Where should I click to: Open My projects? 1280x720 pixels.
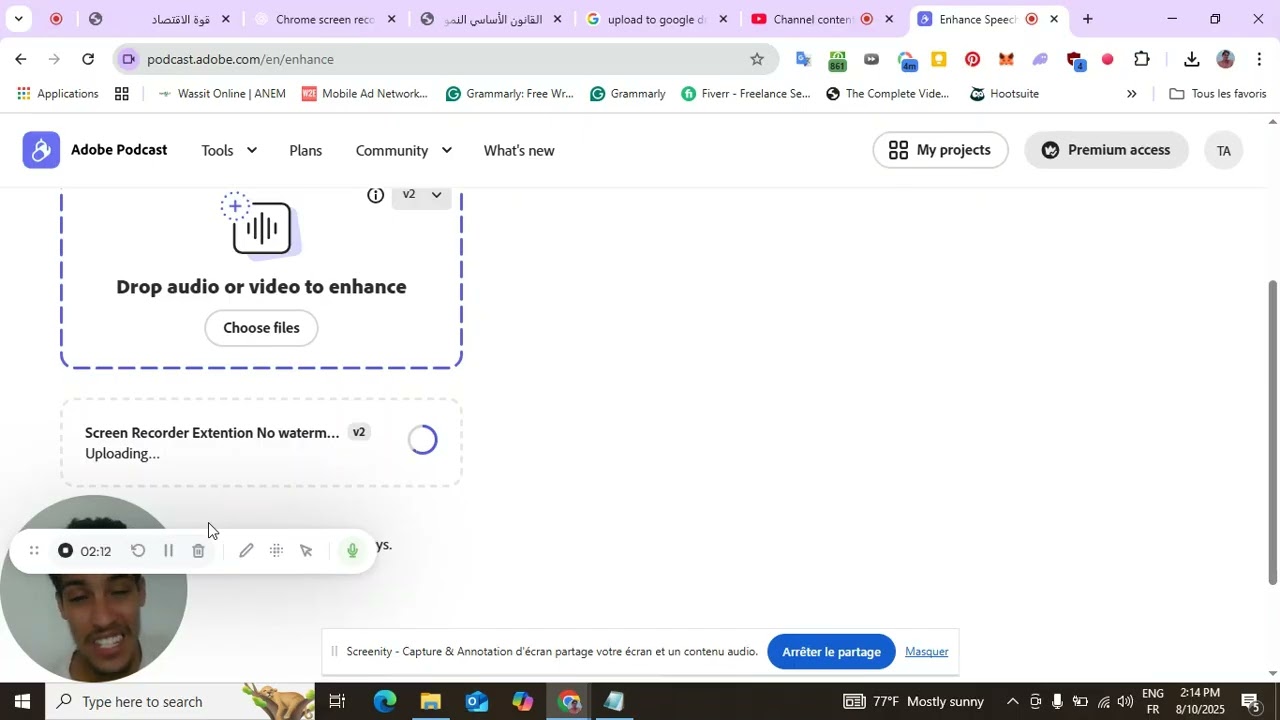click(x=940, y=150)
